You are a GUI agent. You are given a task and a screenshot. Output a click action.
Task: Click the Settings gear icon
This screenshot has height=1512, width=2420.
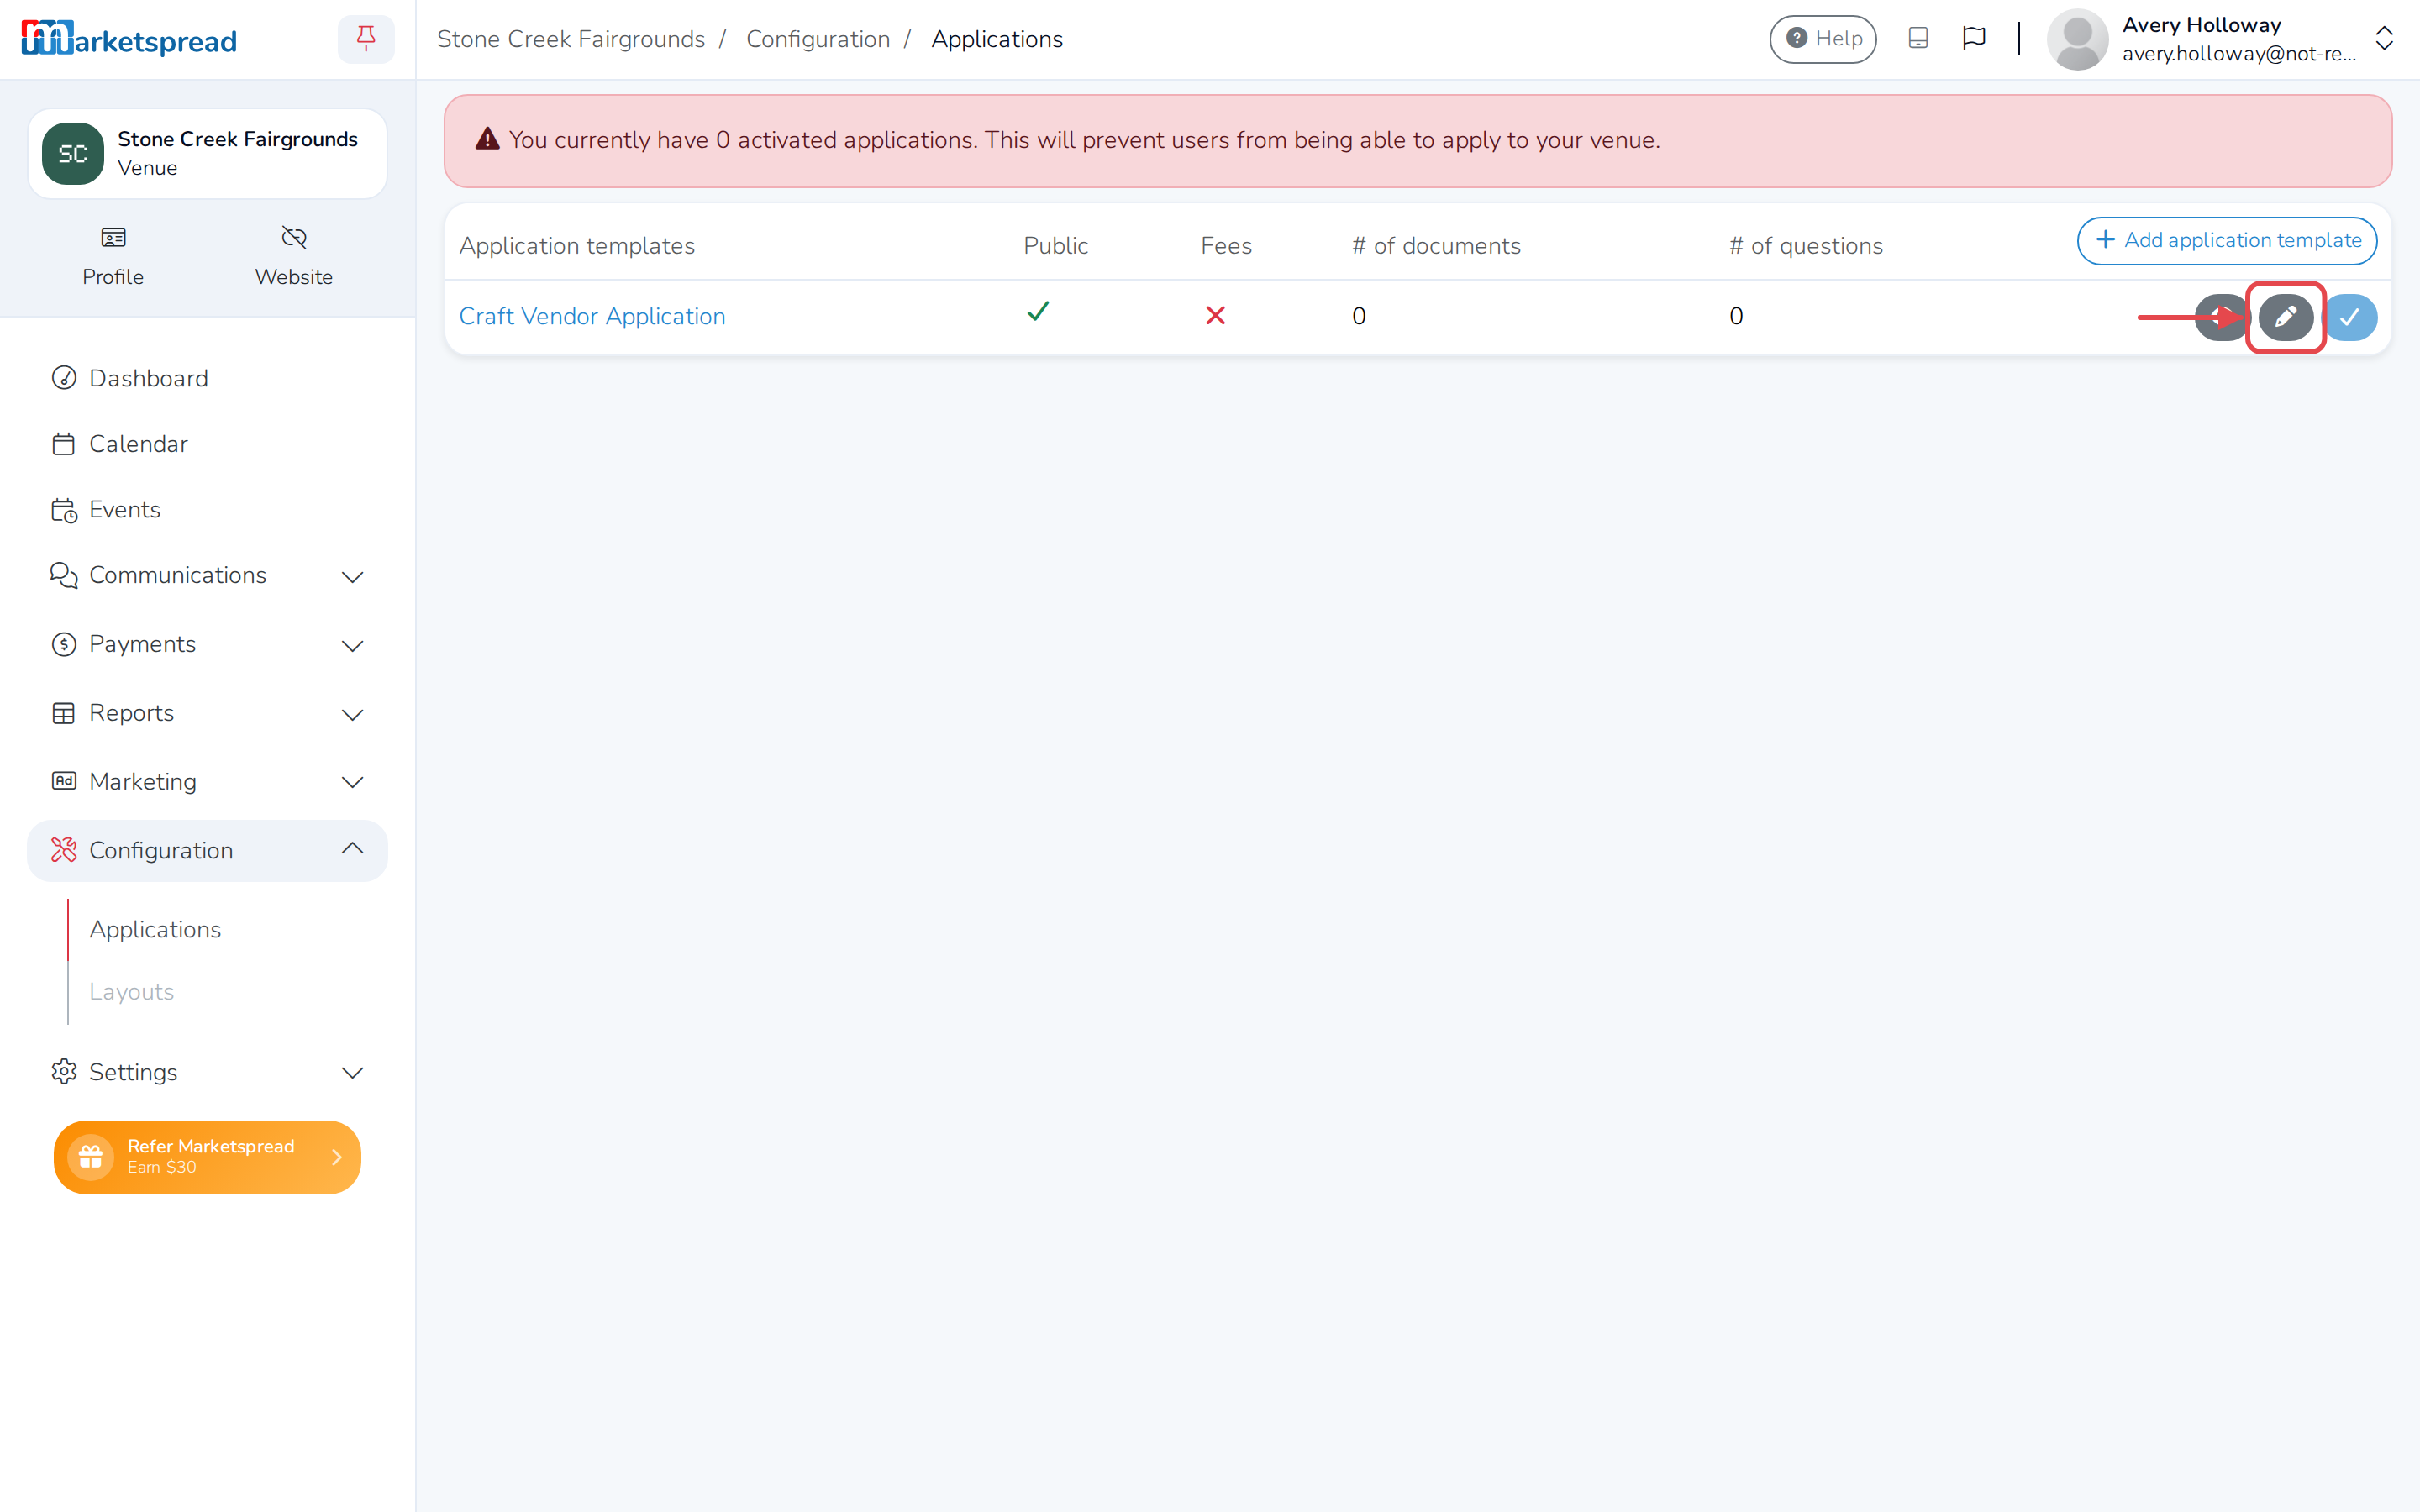tap(64, 1072)
